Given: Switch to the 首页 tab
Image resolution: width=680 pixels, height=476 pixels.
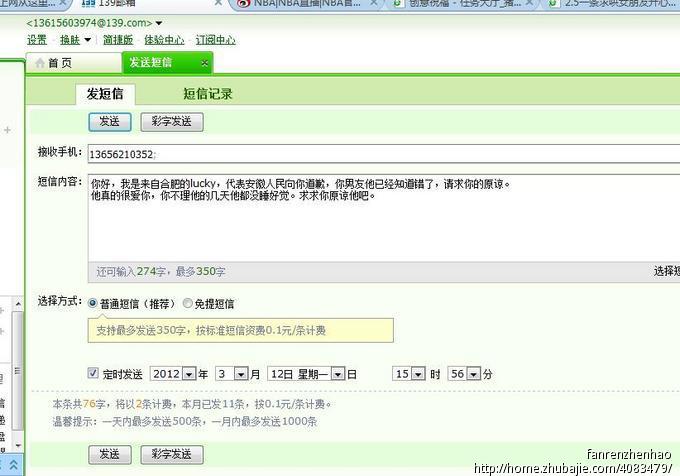Looking at the screenshot, I should tap(73, 63).
